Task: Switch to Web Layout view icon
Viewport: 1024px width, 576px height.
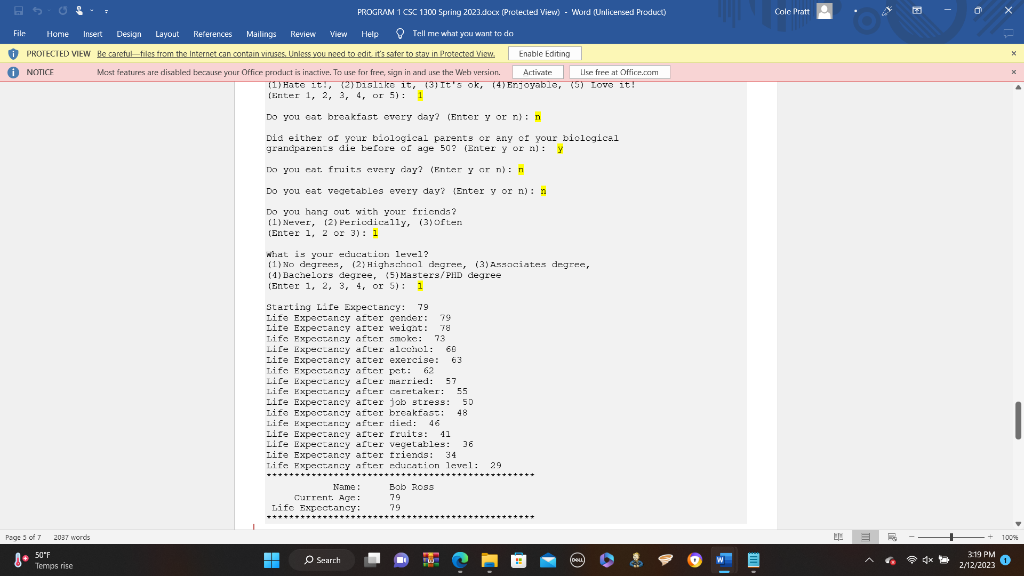Action: 892,537
